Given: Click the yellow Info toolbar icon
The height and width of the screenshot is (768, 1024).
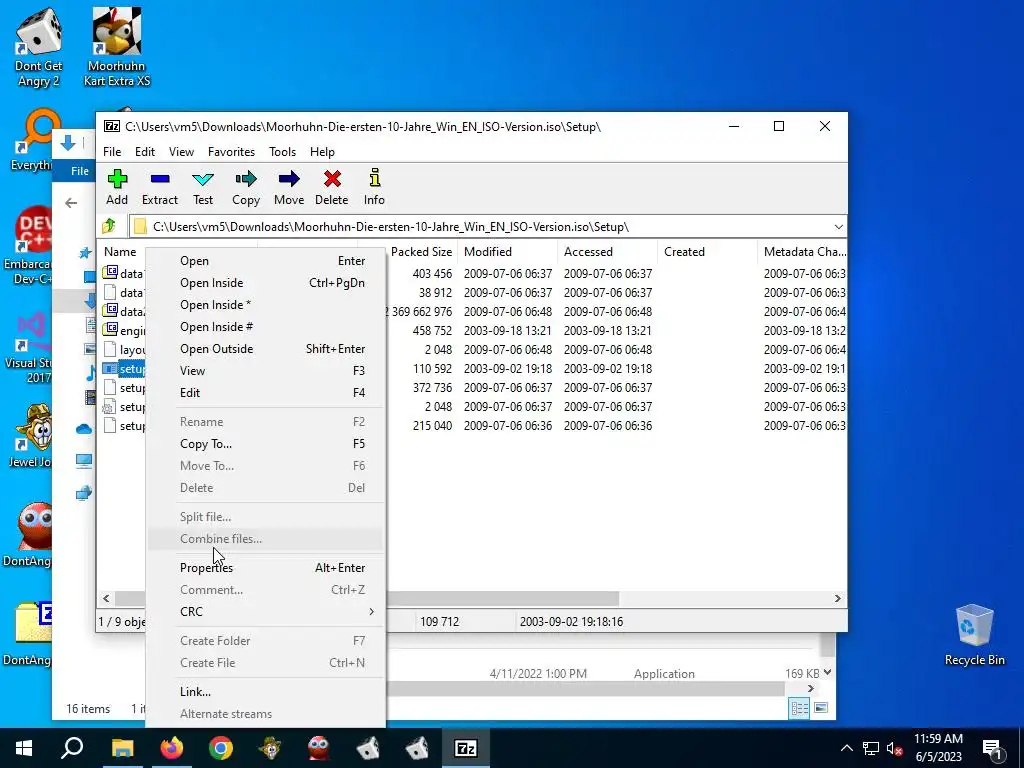Looking at the screenshot, I should click(374, 178).
